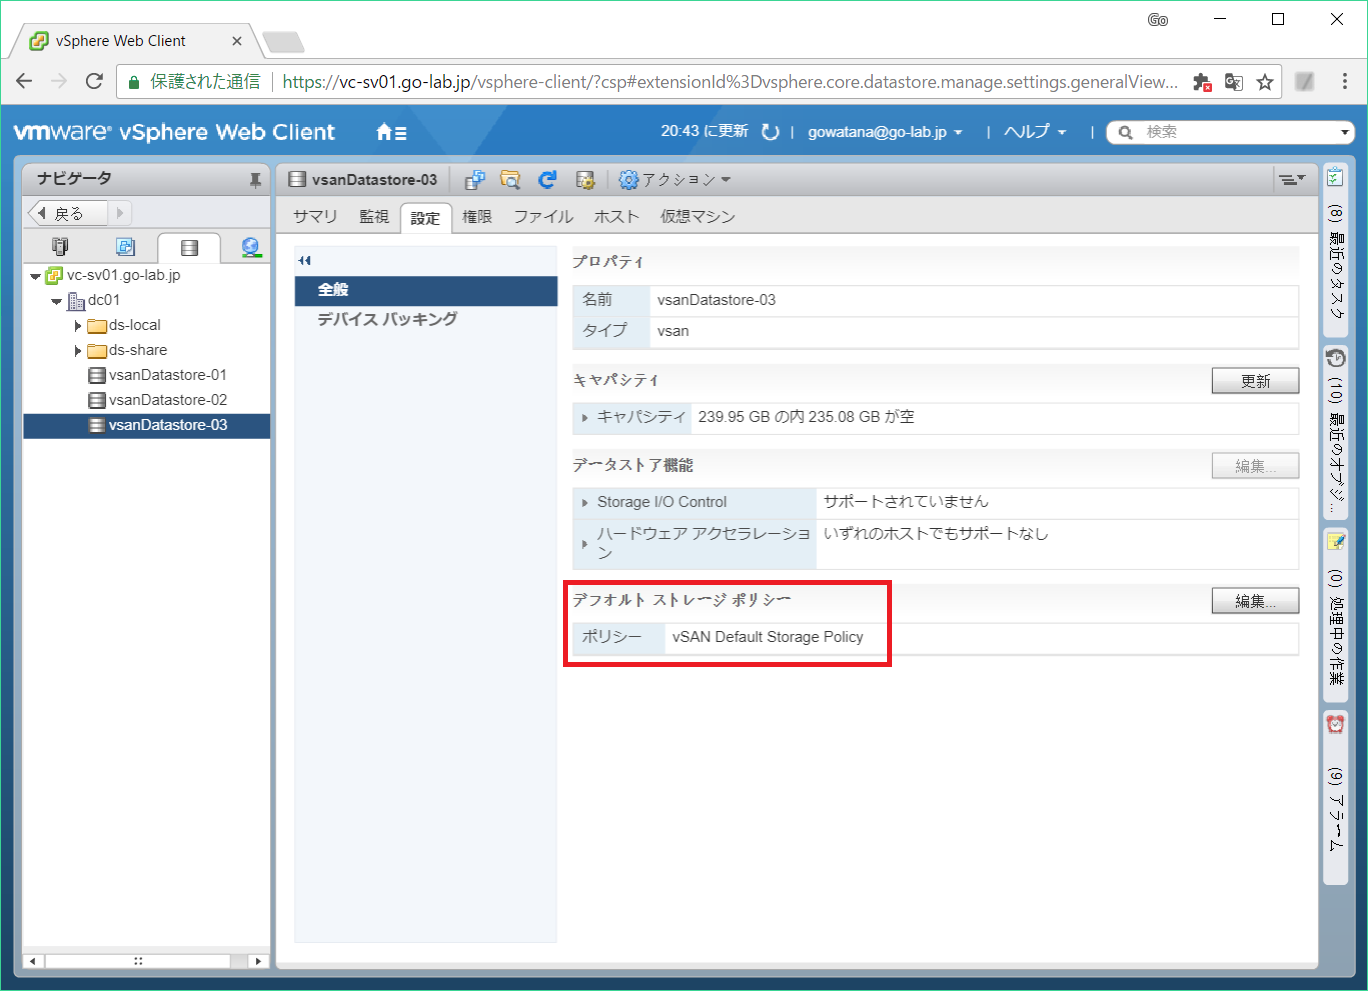
Task: Open the アクション dropdown menu
Action: (675, 180)
